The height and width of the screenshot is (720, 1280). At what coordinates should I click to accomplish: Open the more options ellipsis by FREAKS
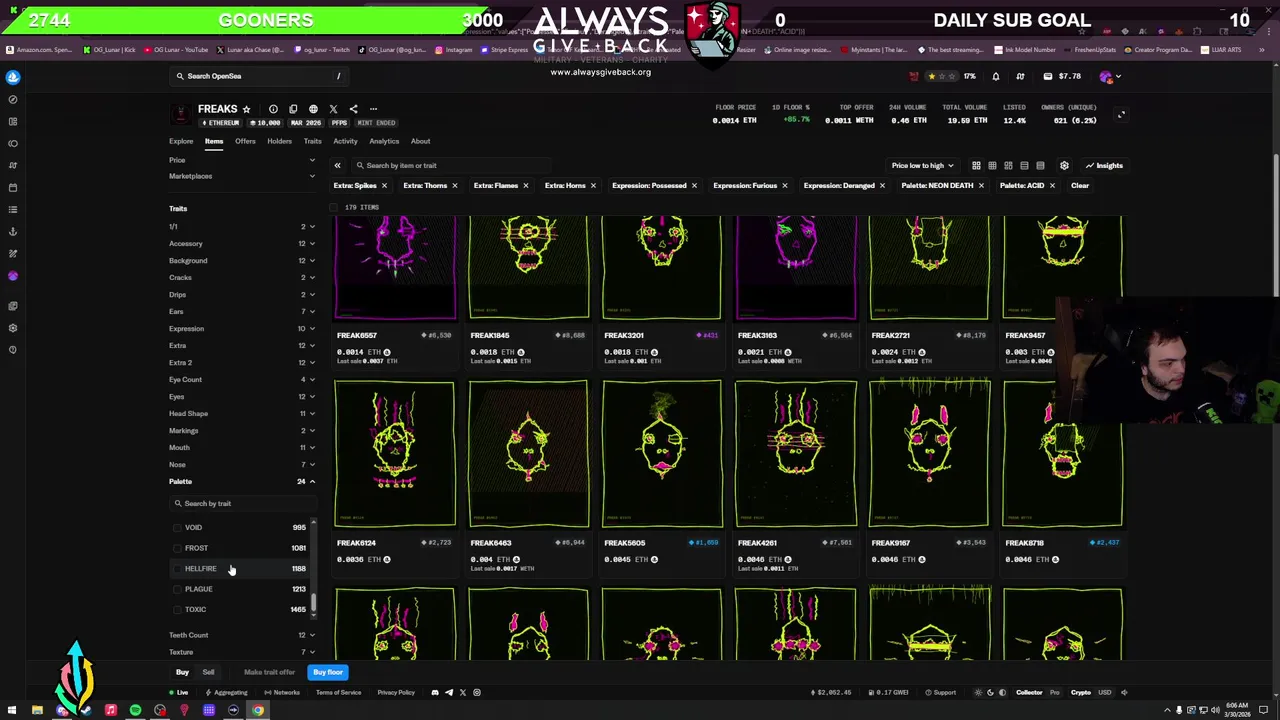pyautogui.click(x=373, y=109)
